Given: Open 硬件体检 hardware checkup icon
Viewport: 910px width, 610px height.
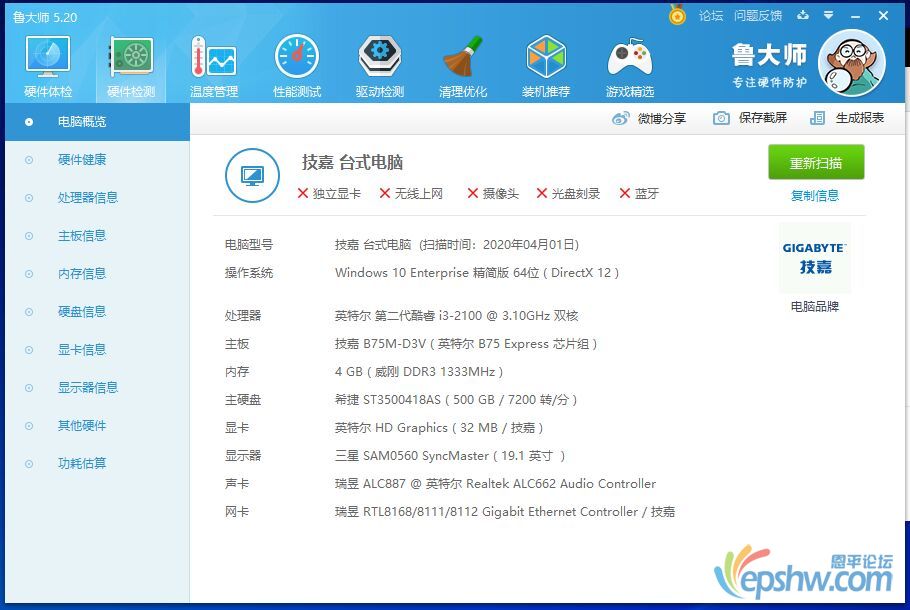Looking at the screenshot, I should pos(48,56).
